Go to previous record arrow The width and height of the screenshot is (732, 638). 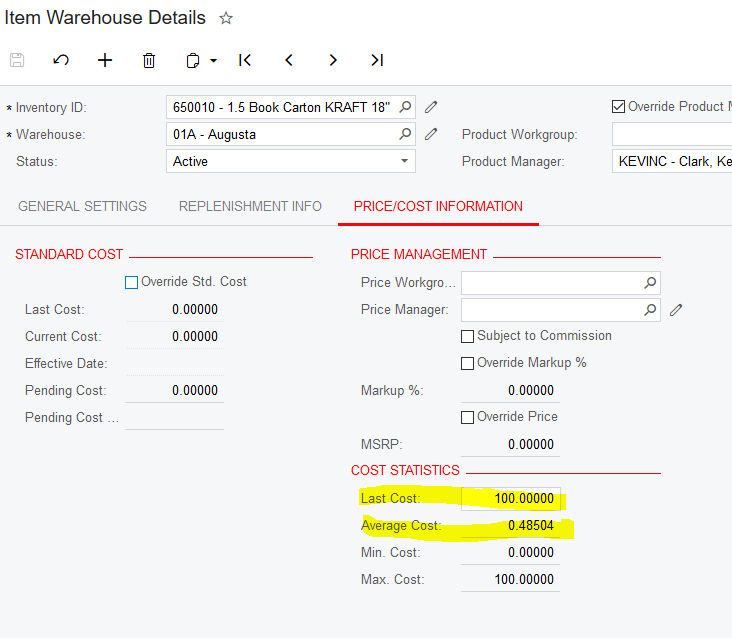[289, 60]
